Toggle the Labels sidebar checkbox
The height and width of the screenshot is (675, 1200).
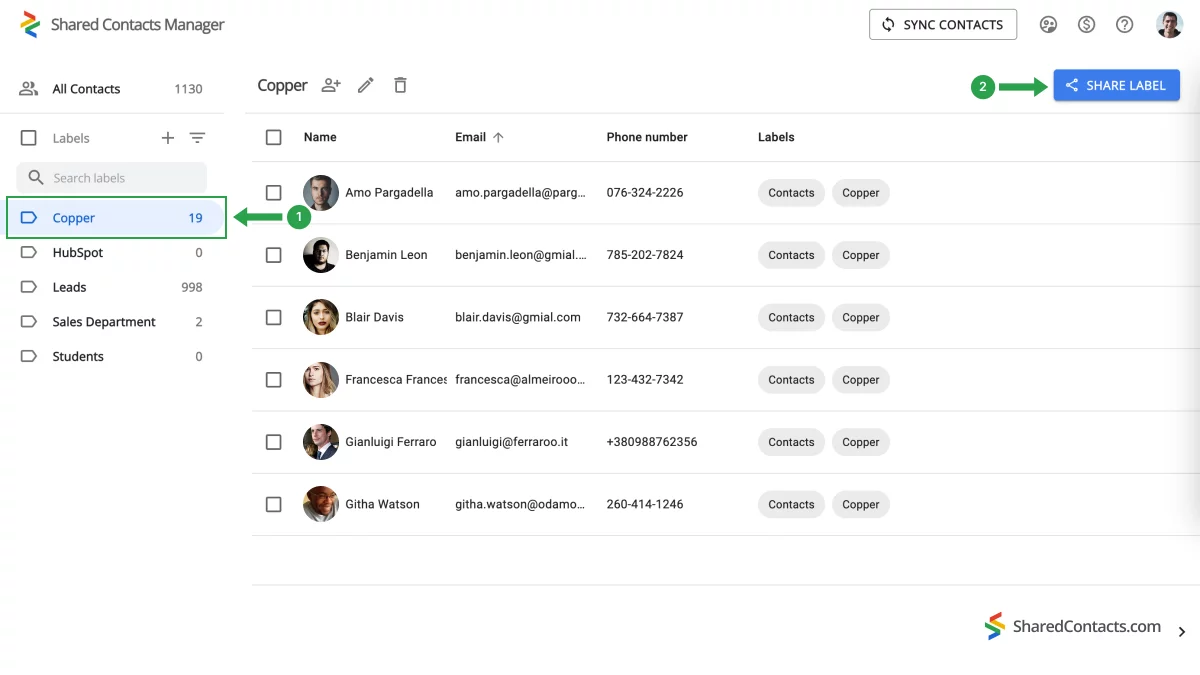pos(29,138)
